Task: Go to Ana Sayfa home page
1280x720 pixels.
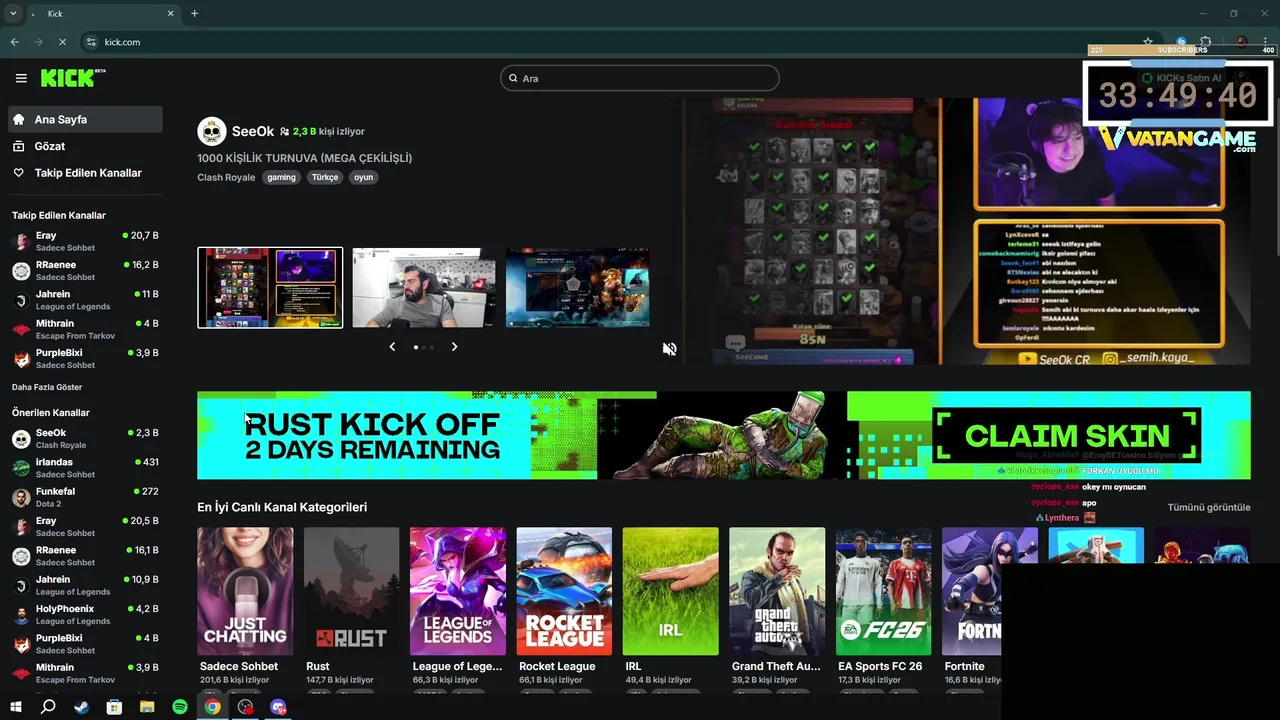Action: coord(85,119)
